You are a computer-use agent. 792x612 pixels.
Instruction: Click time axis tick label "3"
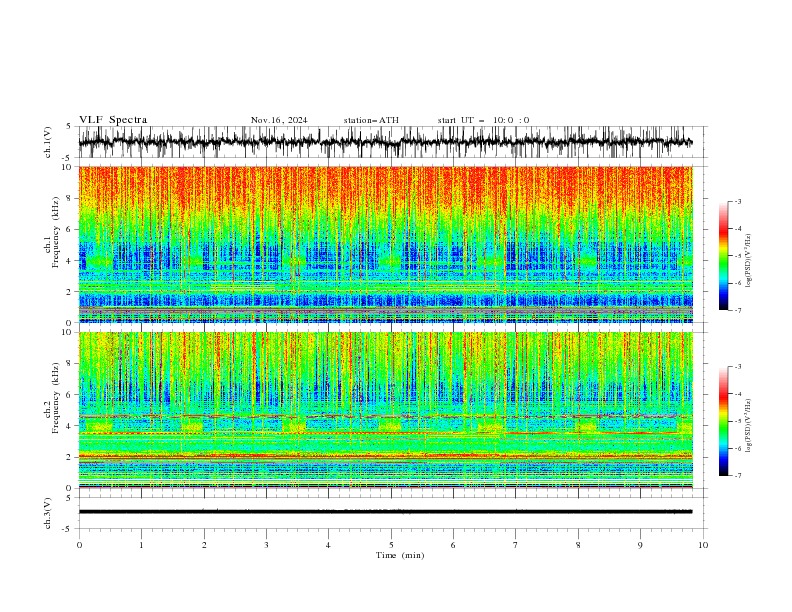pos(266,545)
